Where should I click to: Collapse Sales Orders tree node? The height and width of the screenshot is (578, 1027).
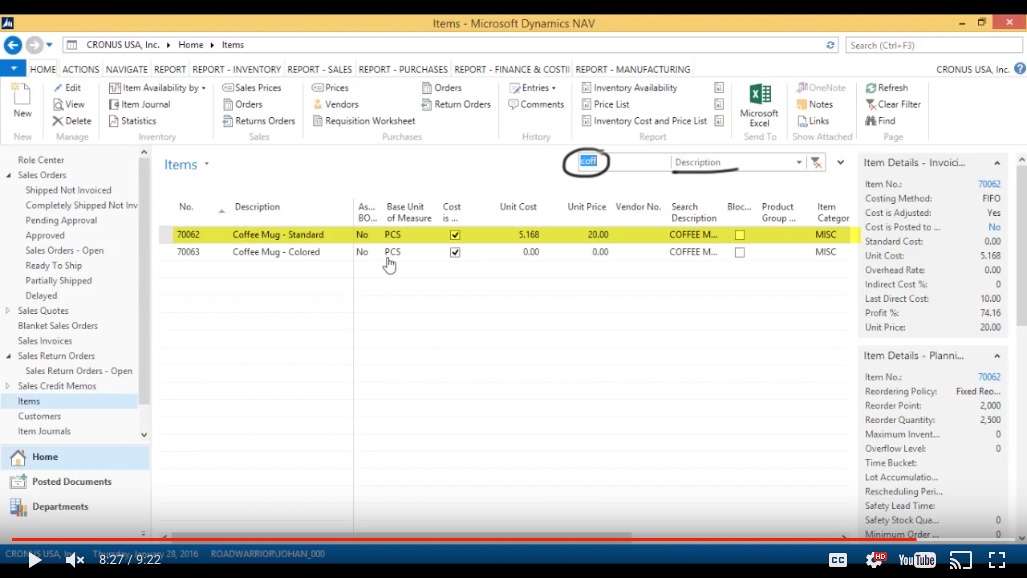point(8,175)
